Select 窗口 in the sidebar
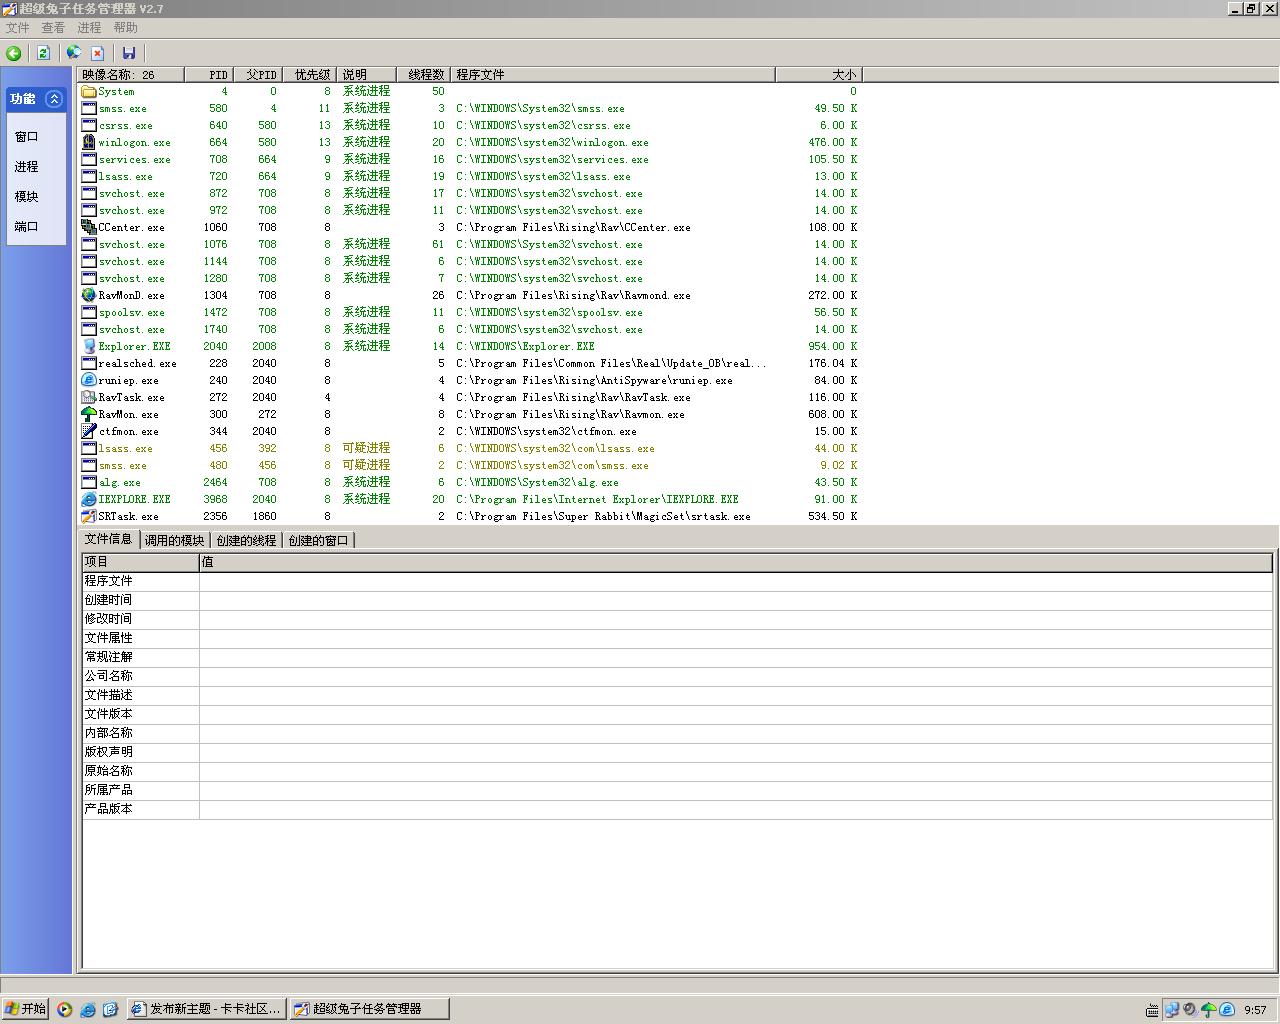1280x1024 pixels. (x=27, y=137)
